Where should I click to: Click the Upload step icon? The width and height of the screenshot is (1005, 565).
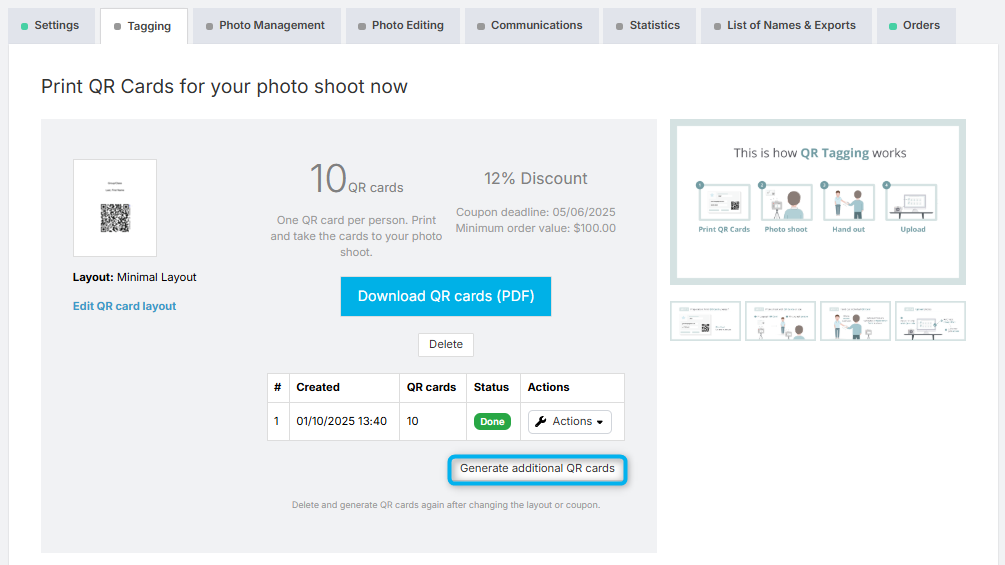tap(911, 202)
